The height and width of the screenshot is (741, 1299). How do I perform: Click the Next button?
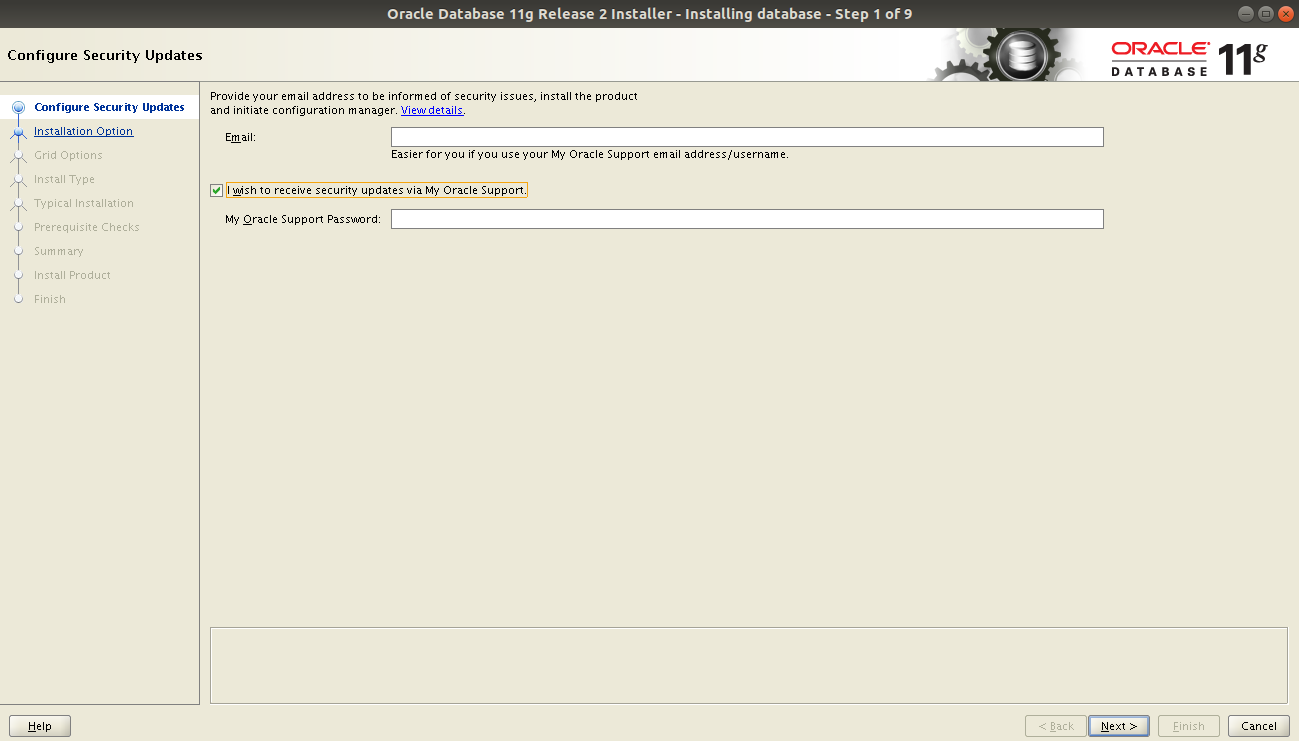pyautogui.click(x=1118, y=726)
